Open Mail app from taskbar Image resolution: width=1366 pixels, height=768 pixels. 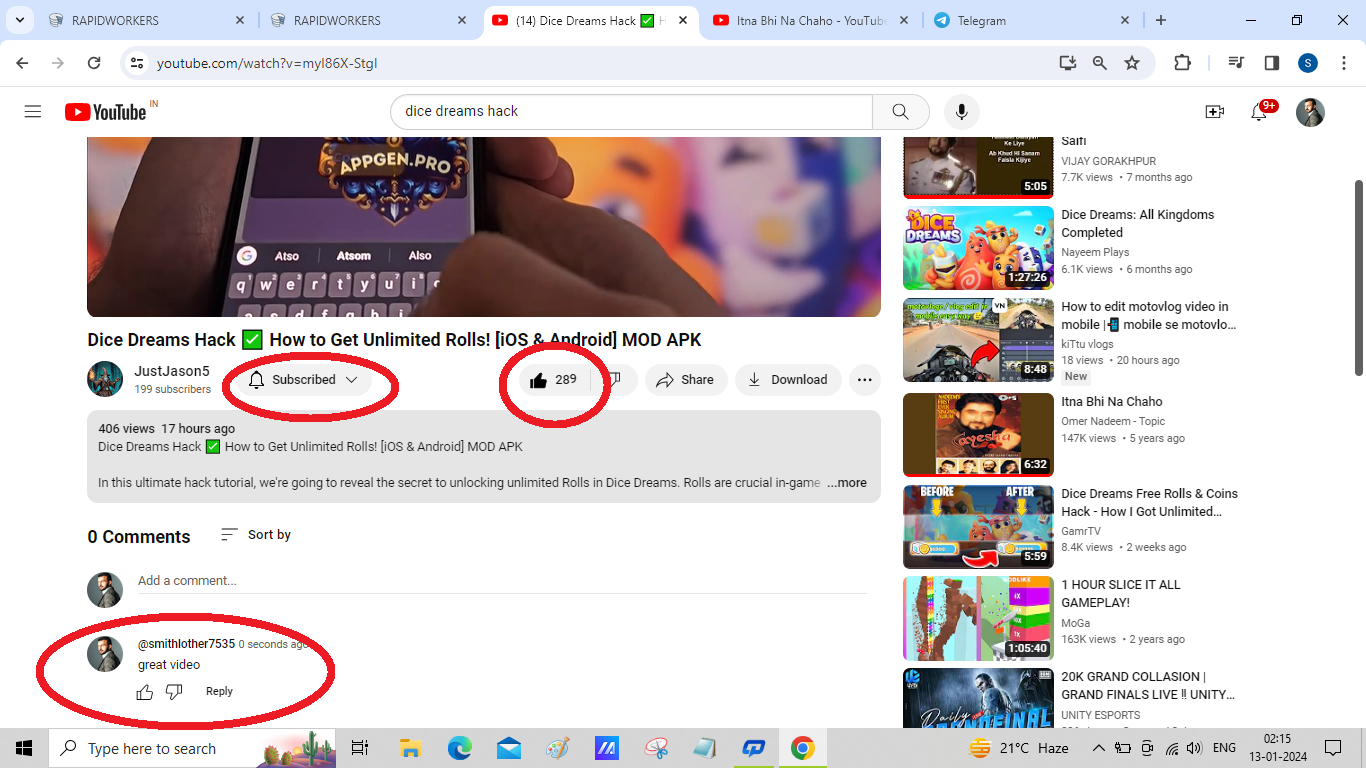[508, 748]
